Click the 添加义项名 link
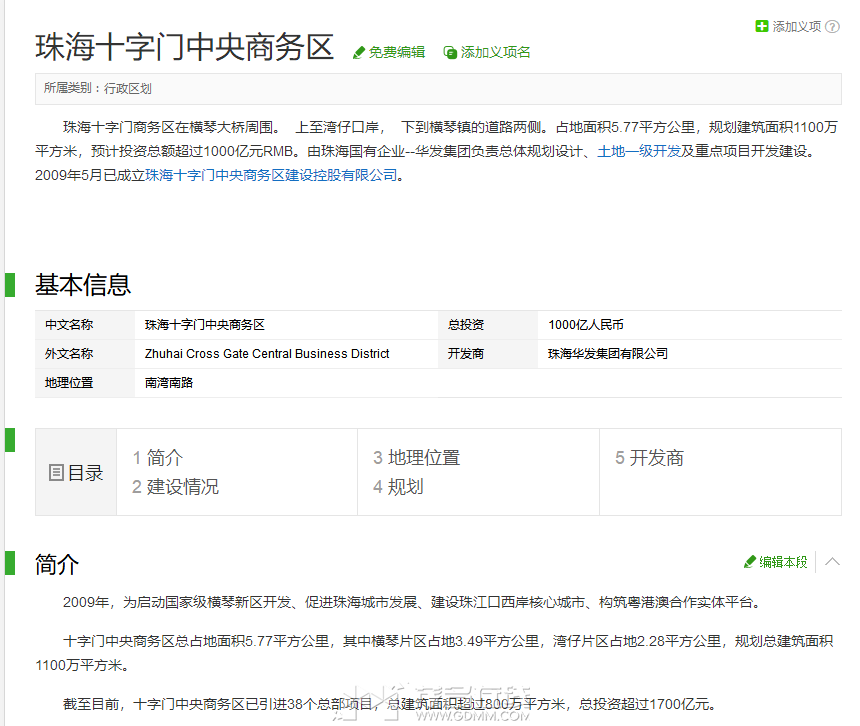 (x=495, y=52)
